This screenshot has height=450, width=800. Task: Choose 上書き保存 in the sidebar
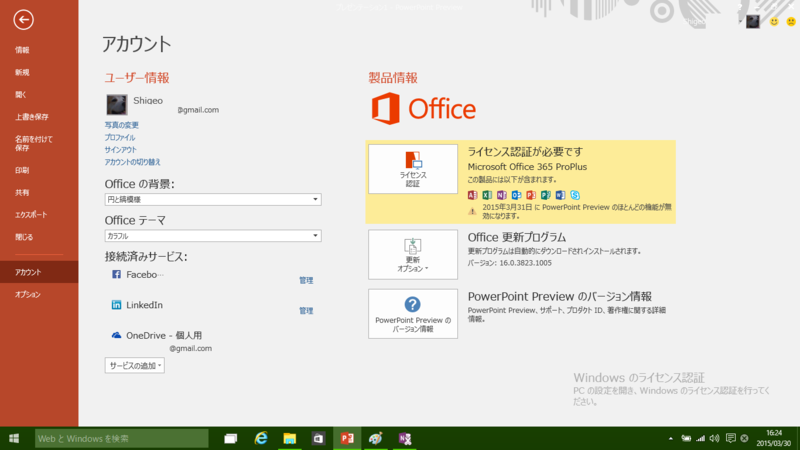(32, 117)
